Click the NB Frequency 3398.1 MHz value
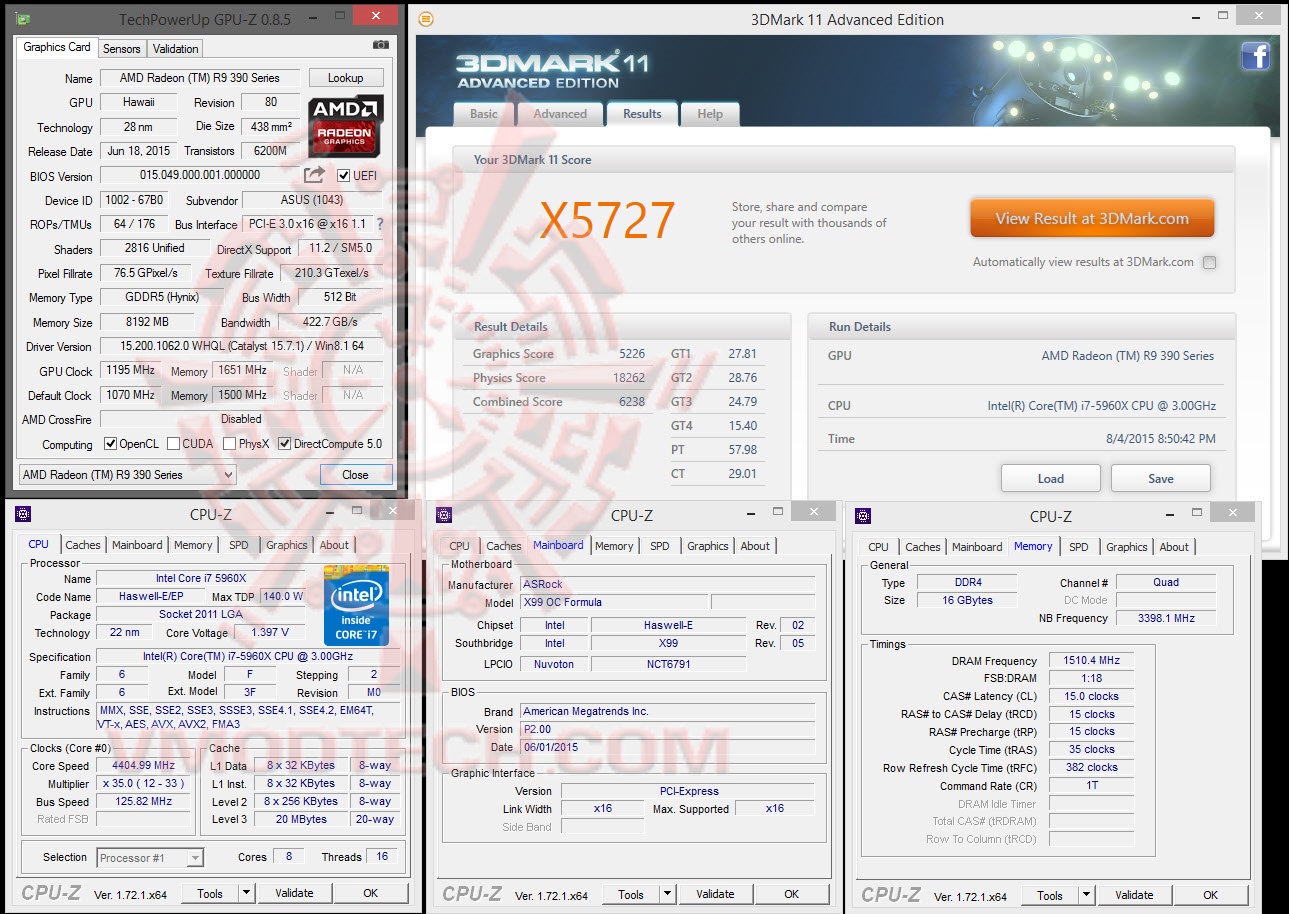Viewport: 1289px width, 914px height. (x=1166, y=618)
